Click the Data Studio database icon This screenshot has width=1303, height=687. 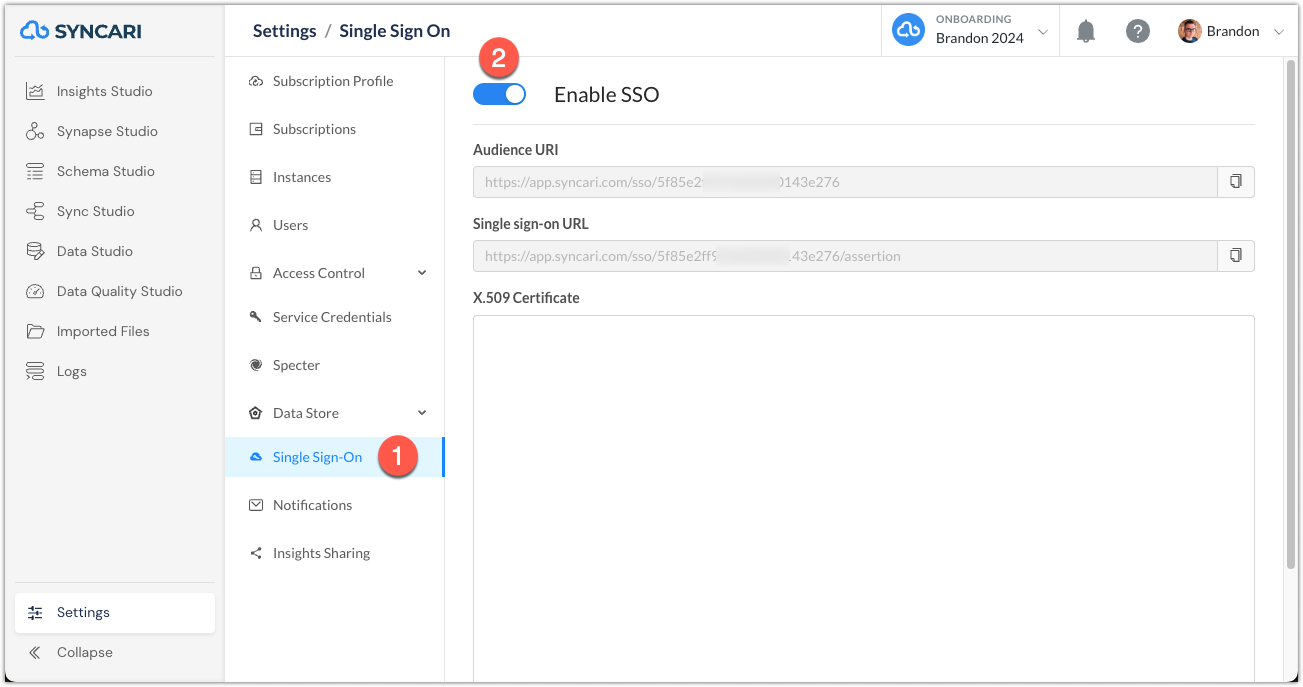(35, 251)
